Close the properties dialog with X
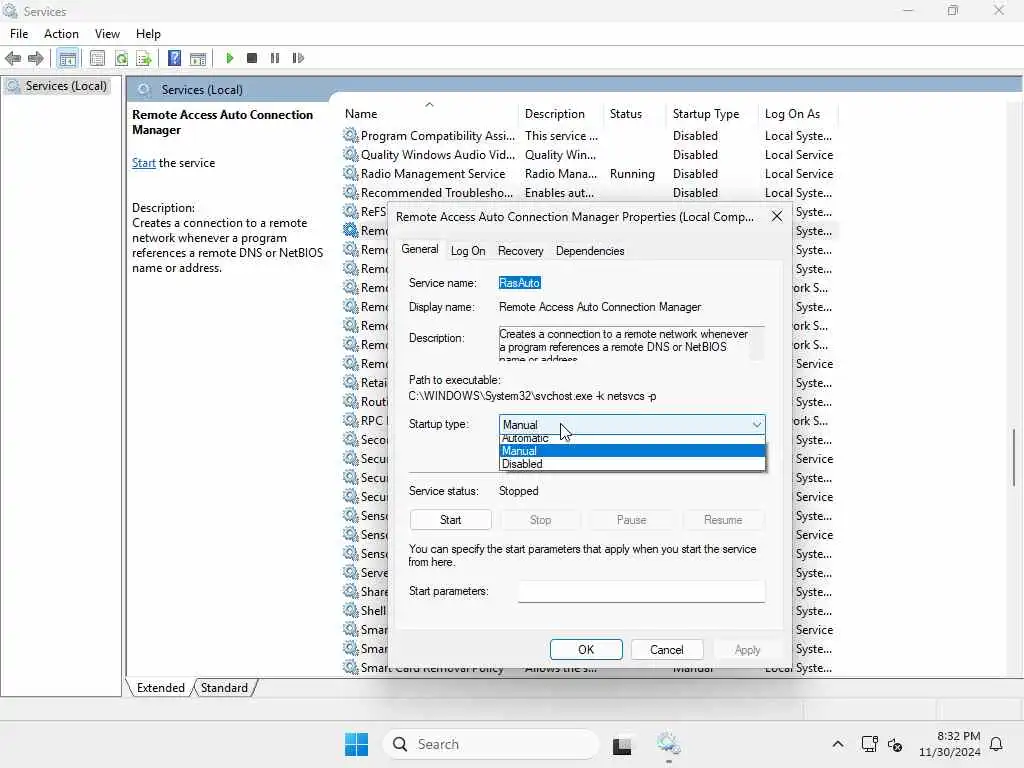 pos(776,216)
